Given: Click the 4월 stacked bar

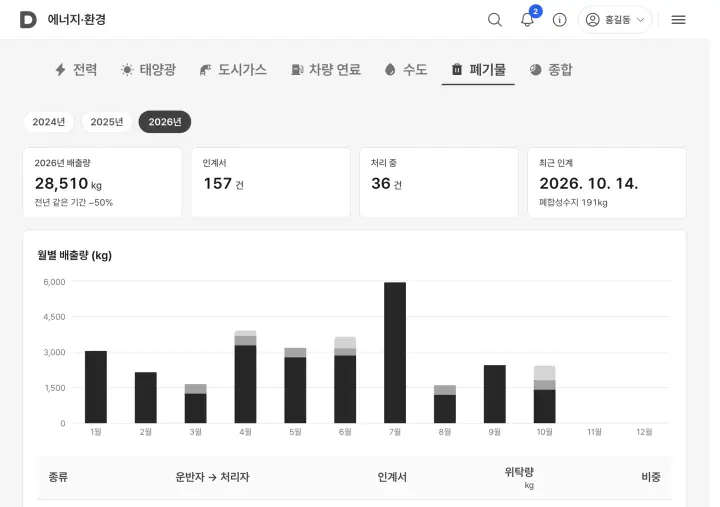Looking at the screenshot, I should [x=245, y=377].
